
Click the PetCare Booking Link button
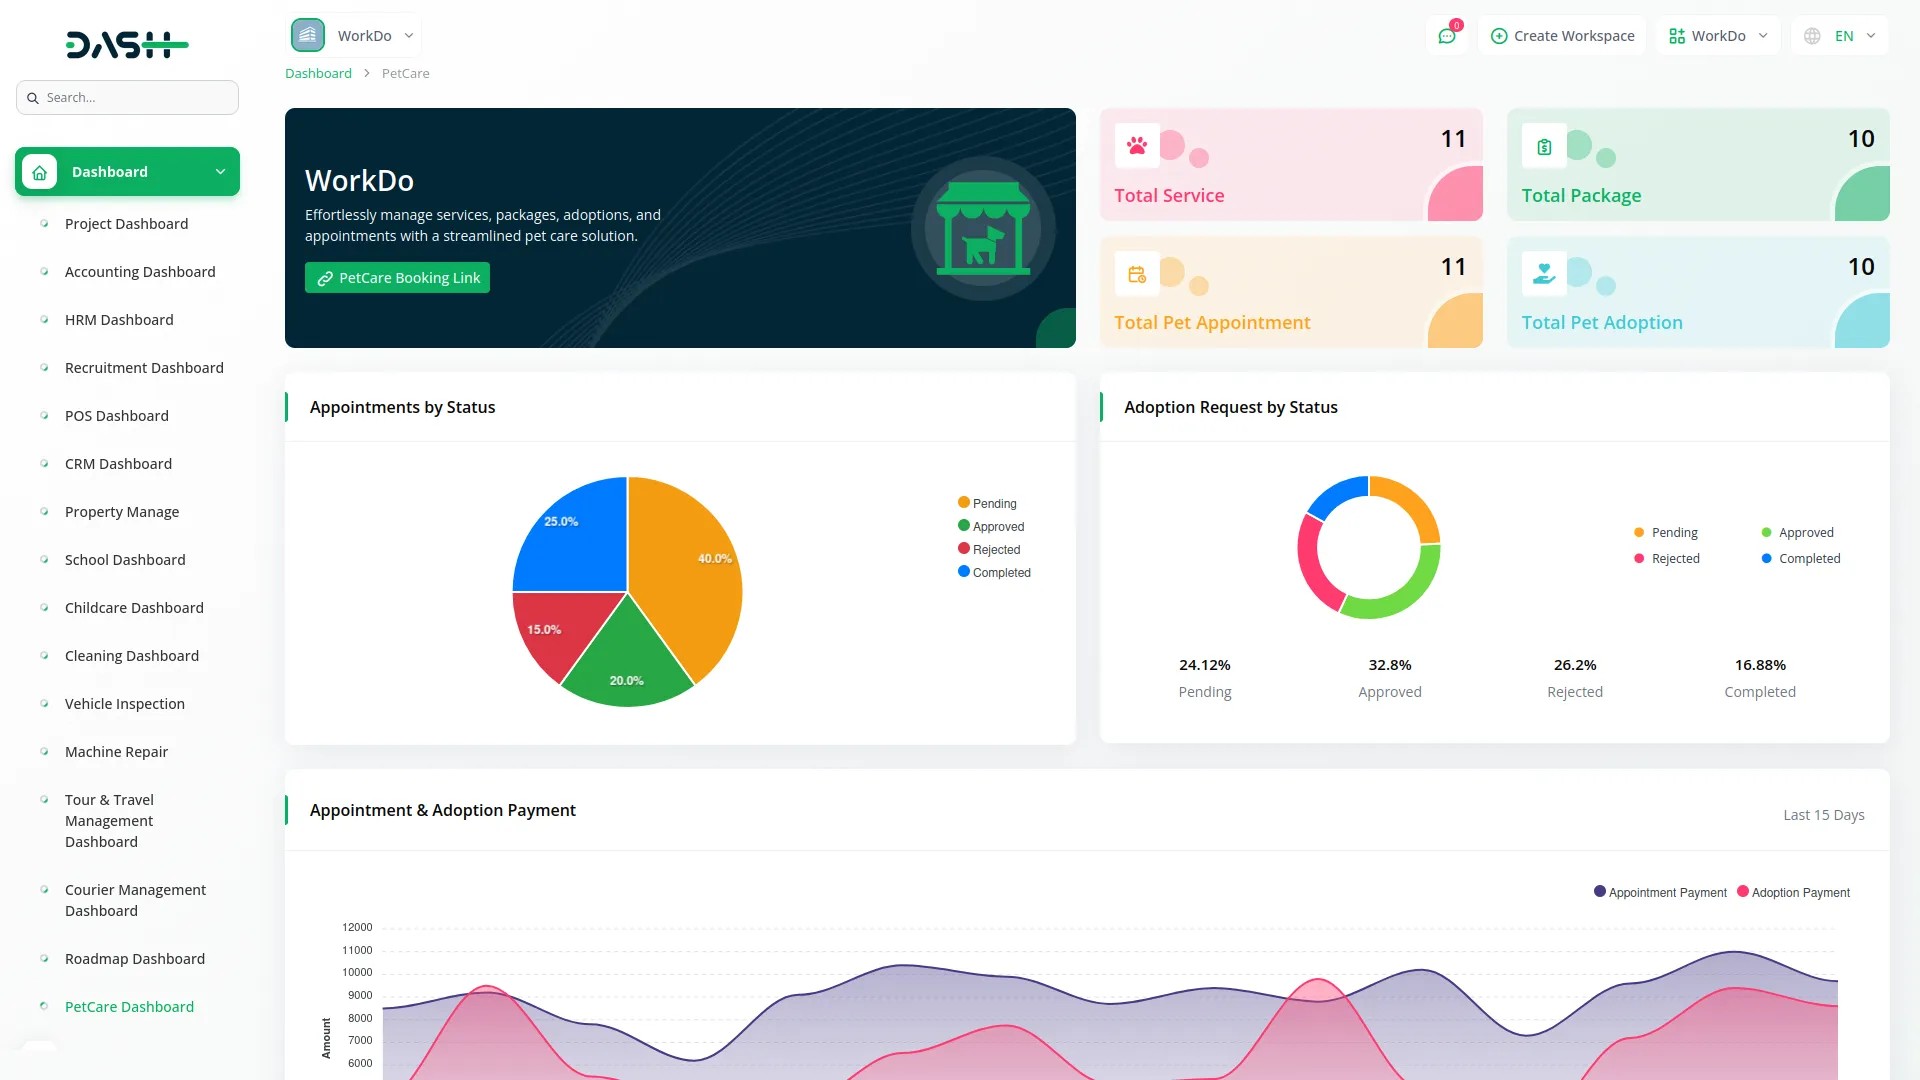tap(397, 278)
